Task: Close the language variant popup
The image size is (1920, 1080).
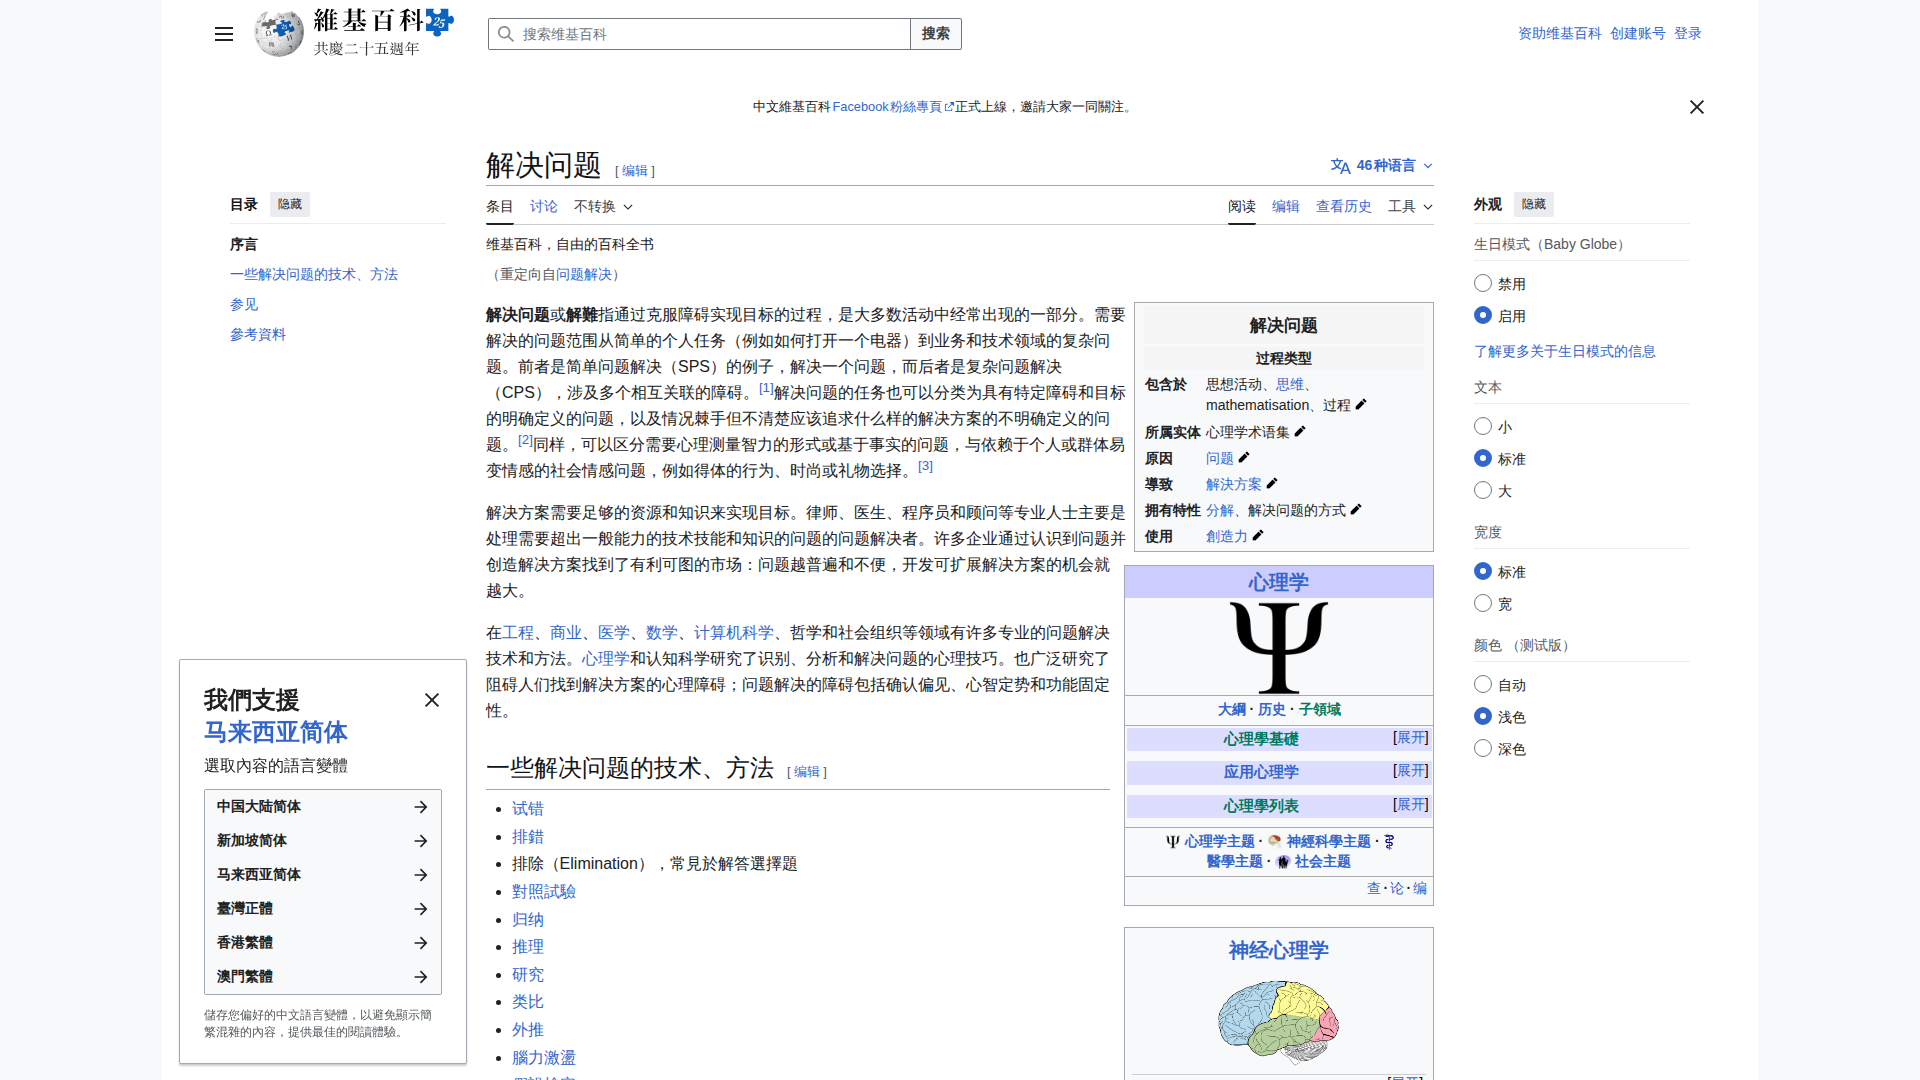Action: pos(432,700)
